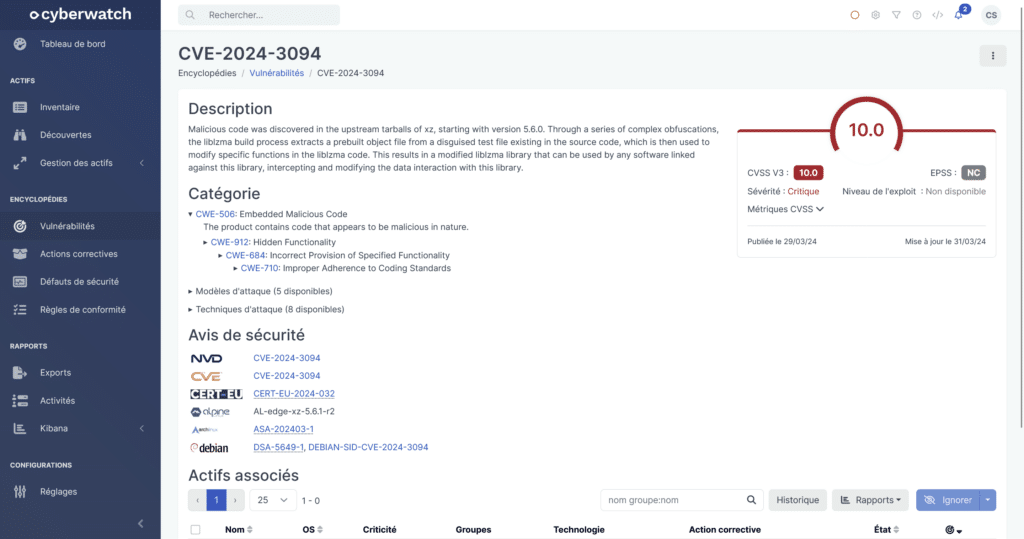Screen dimensions: 1024x539
Task: Open CERT-EU-2024-032 advisory link
Action: point(294,394)
